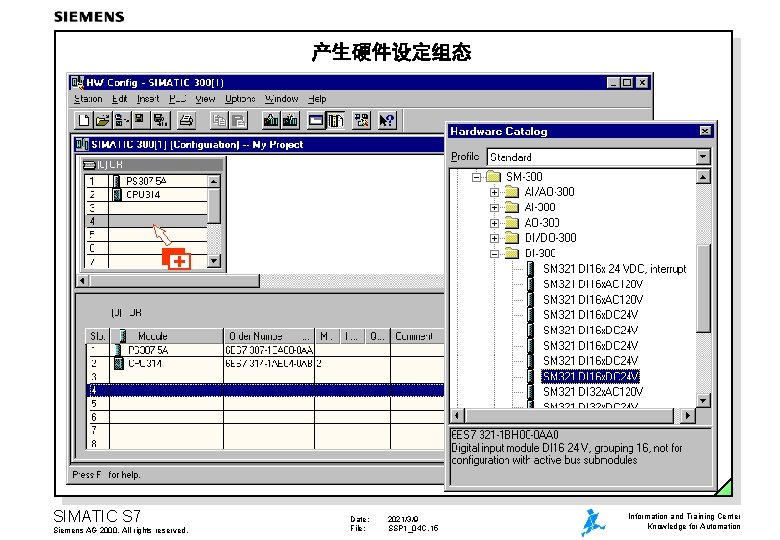
Task: Click the Order Number column header
Action: coord(269,336)
